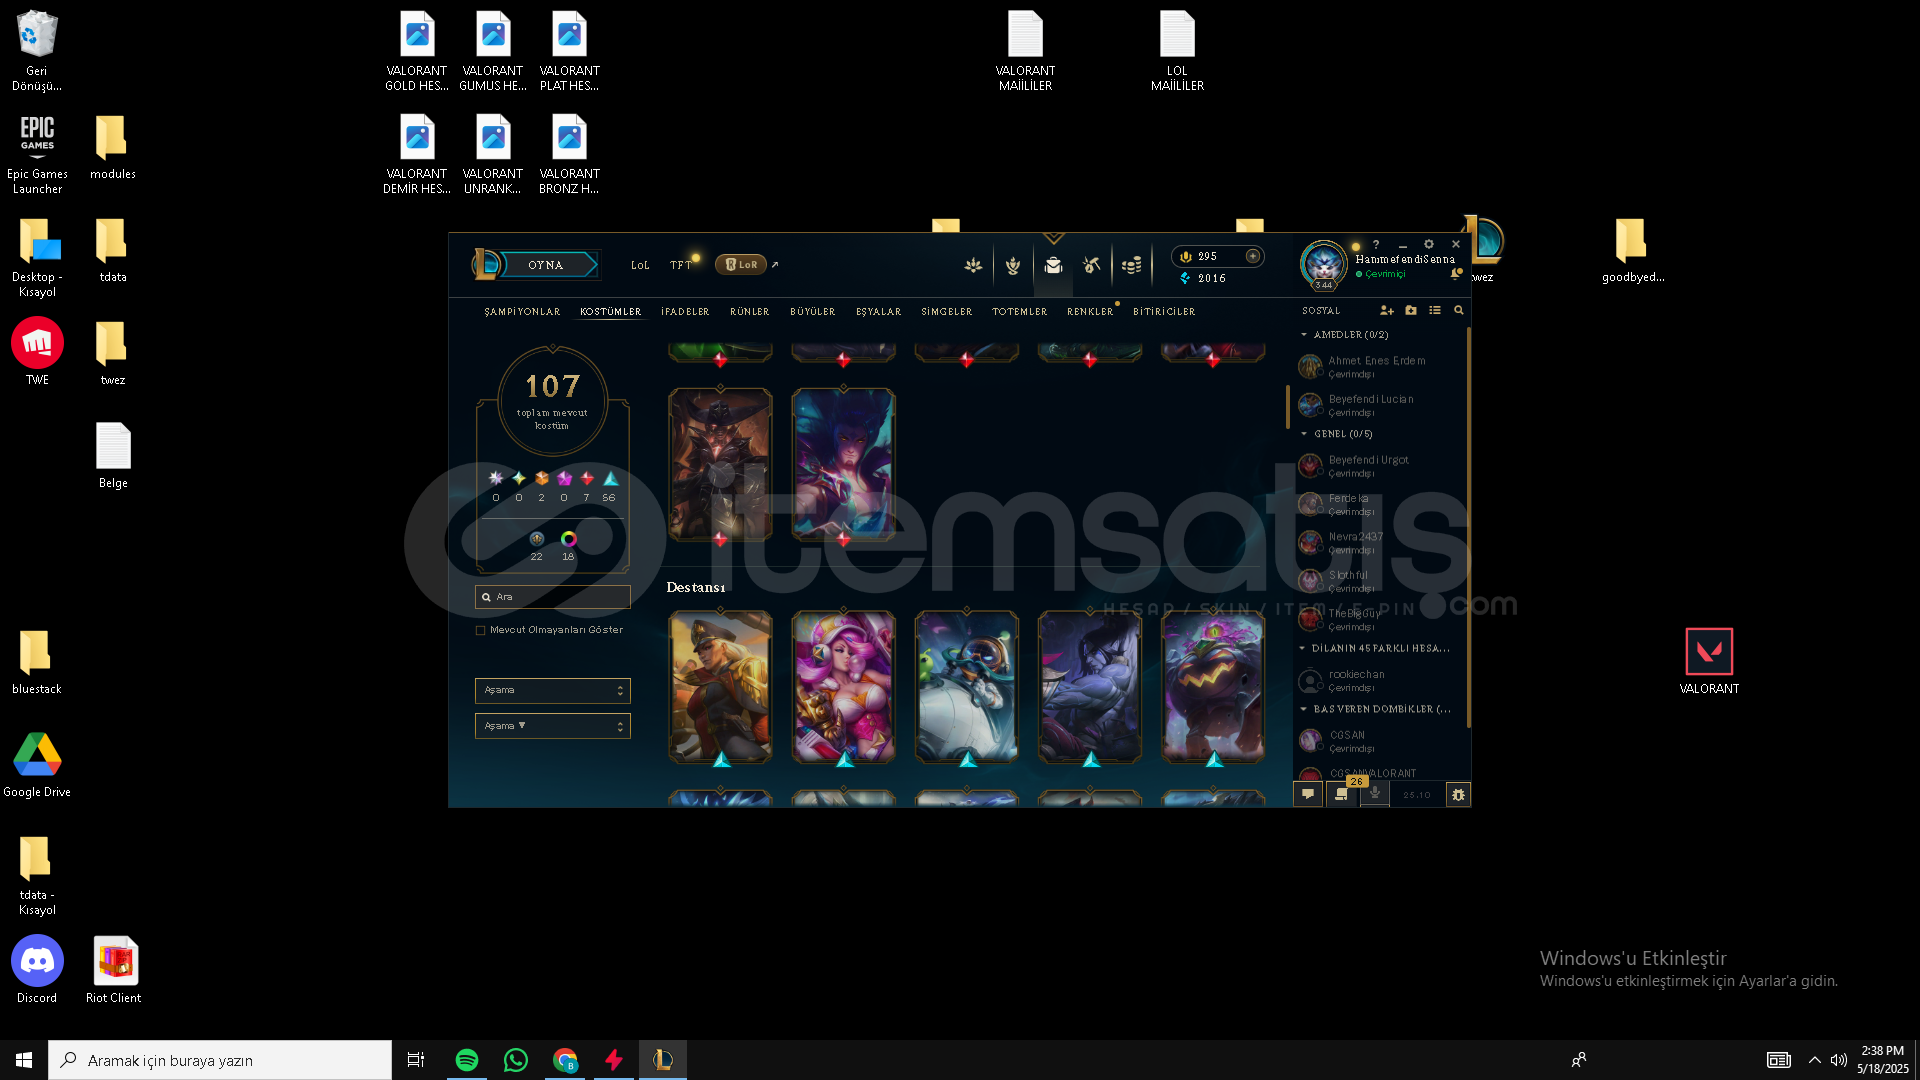Viewport: 1920px width, 1080px height.
Task: Open WhatsApp from the taskbar
Action: point(516,1060)
